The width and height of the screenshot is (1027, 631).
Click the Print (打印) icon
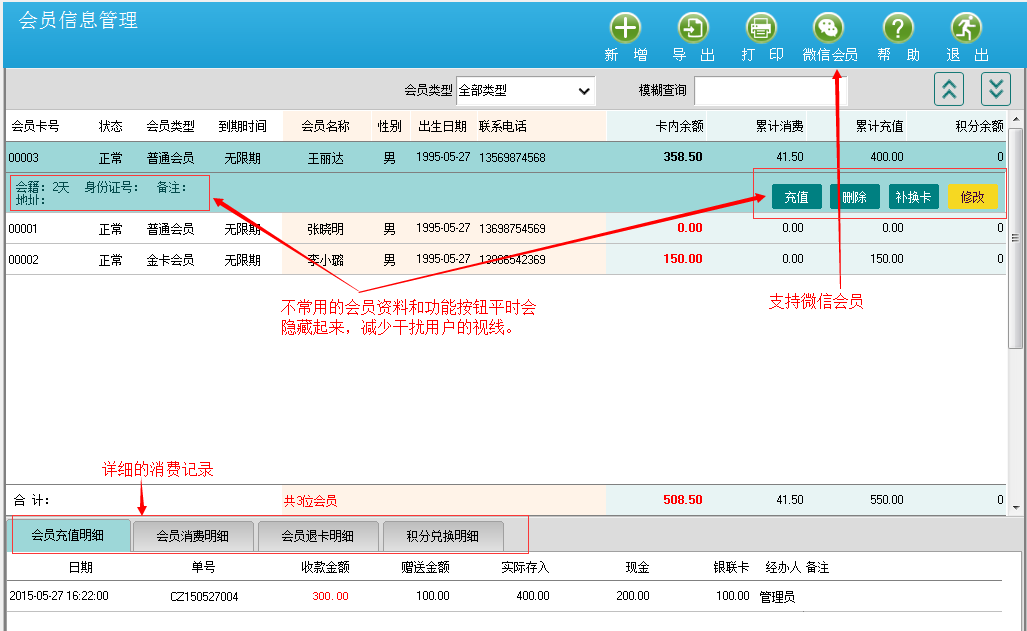[x=761, y=28]
